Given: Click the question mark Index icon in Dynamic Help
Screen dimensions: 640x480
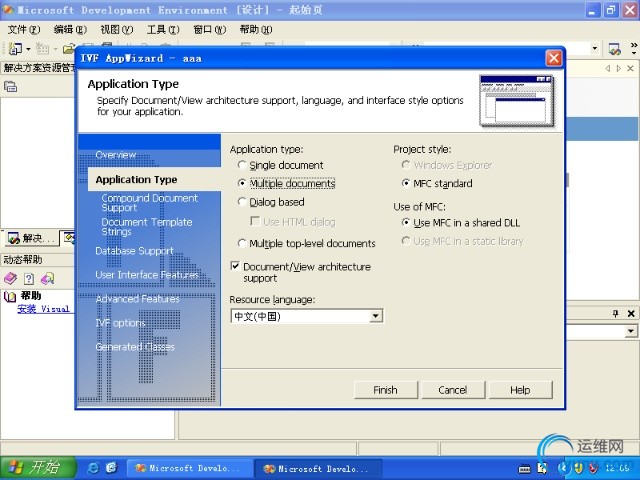Looking at the screenshot, I should (x=29, y=279).
